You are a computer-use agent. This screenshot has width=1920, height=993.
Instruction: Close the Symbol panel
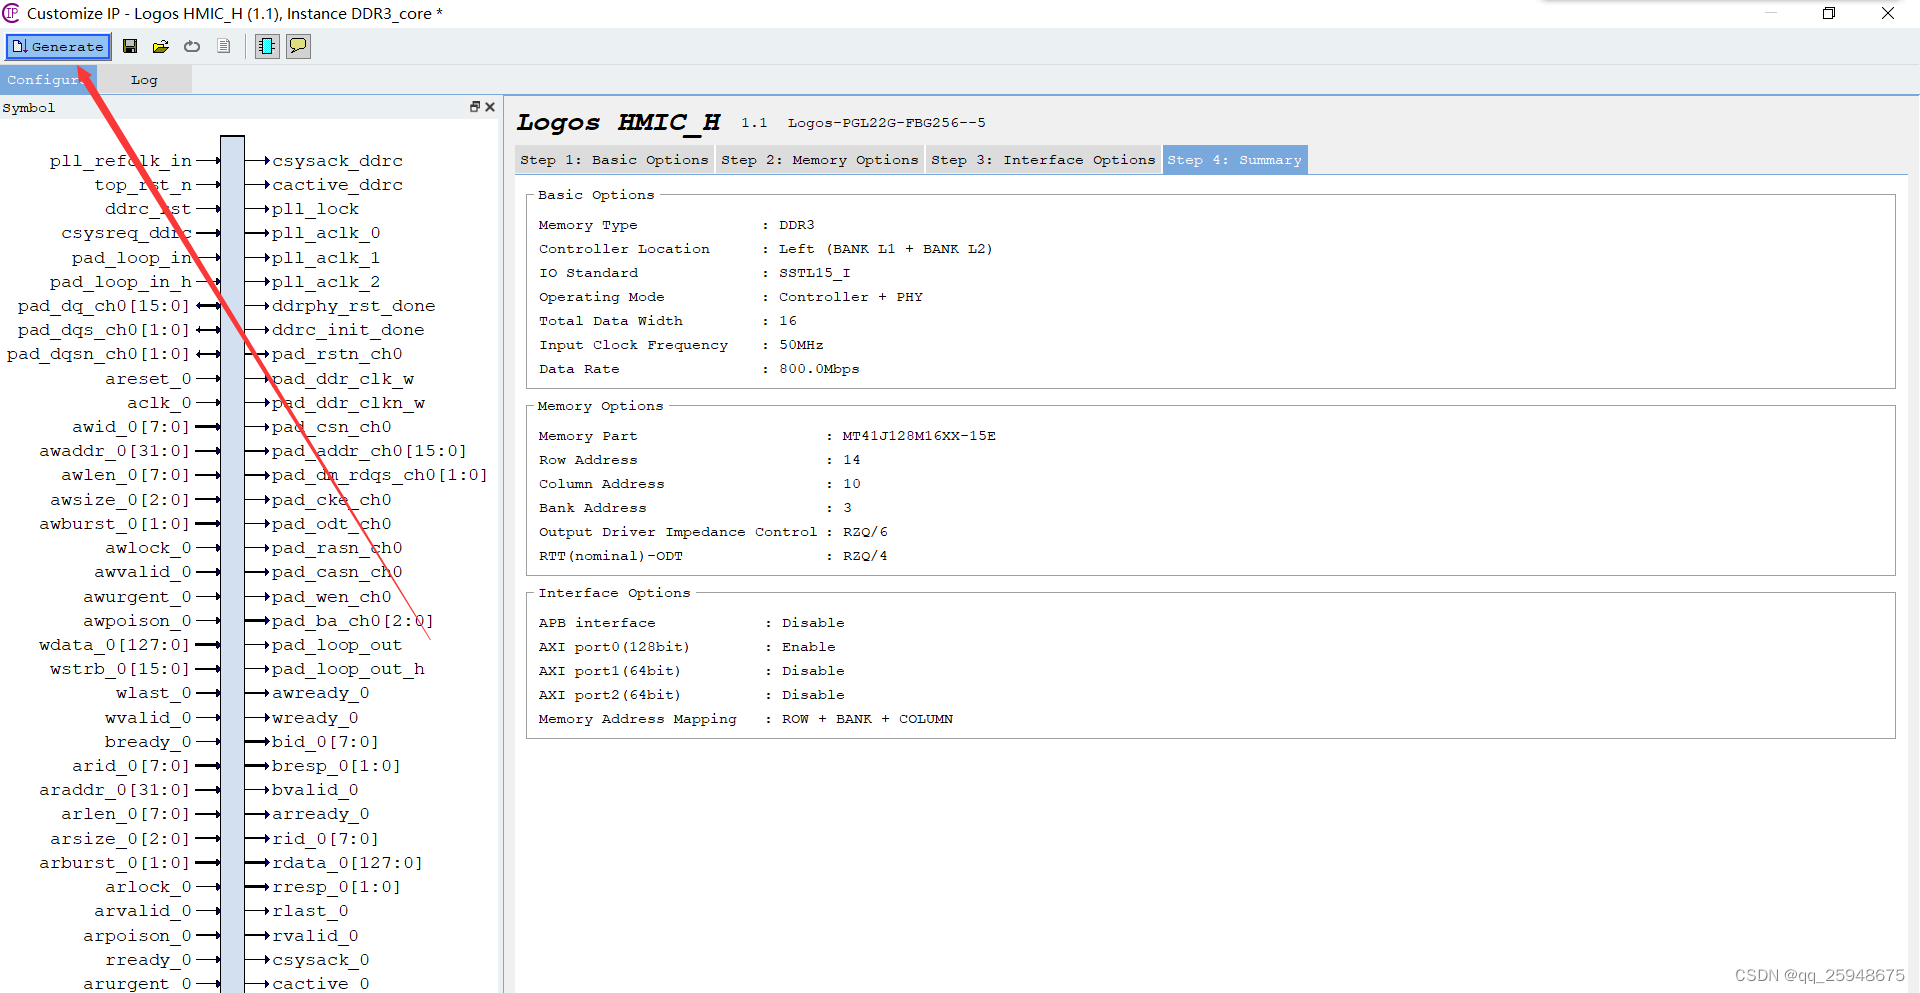click(x=490, y=107)
